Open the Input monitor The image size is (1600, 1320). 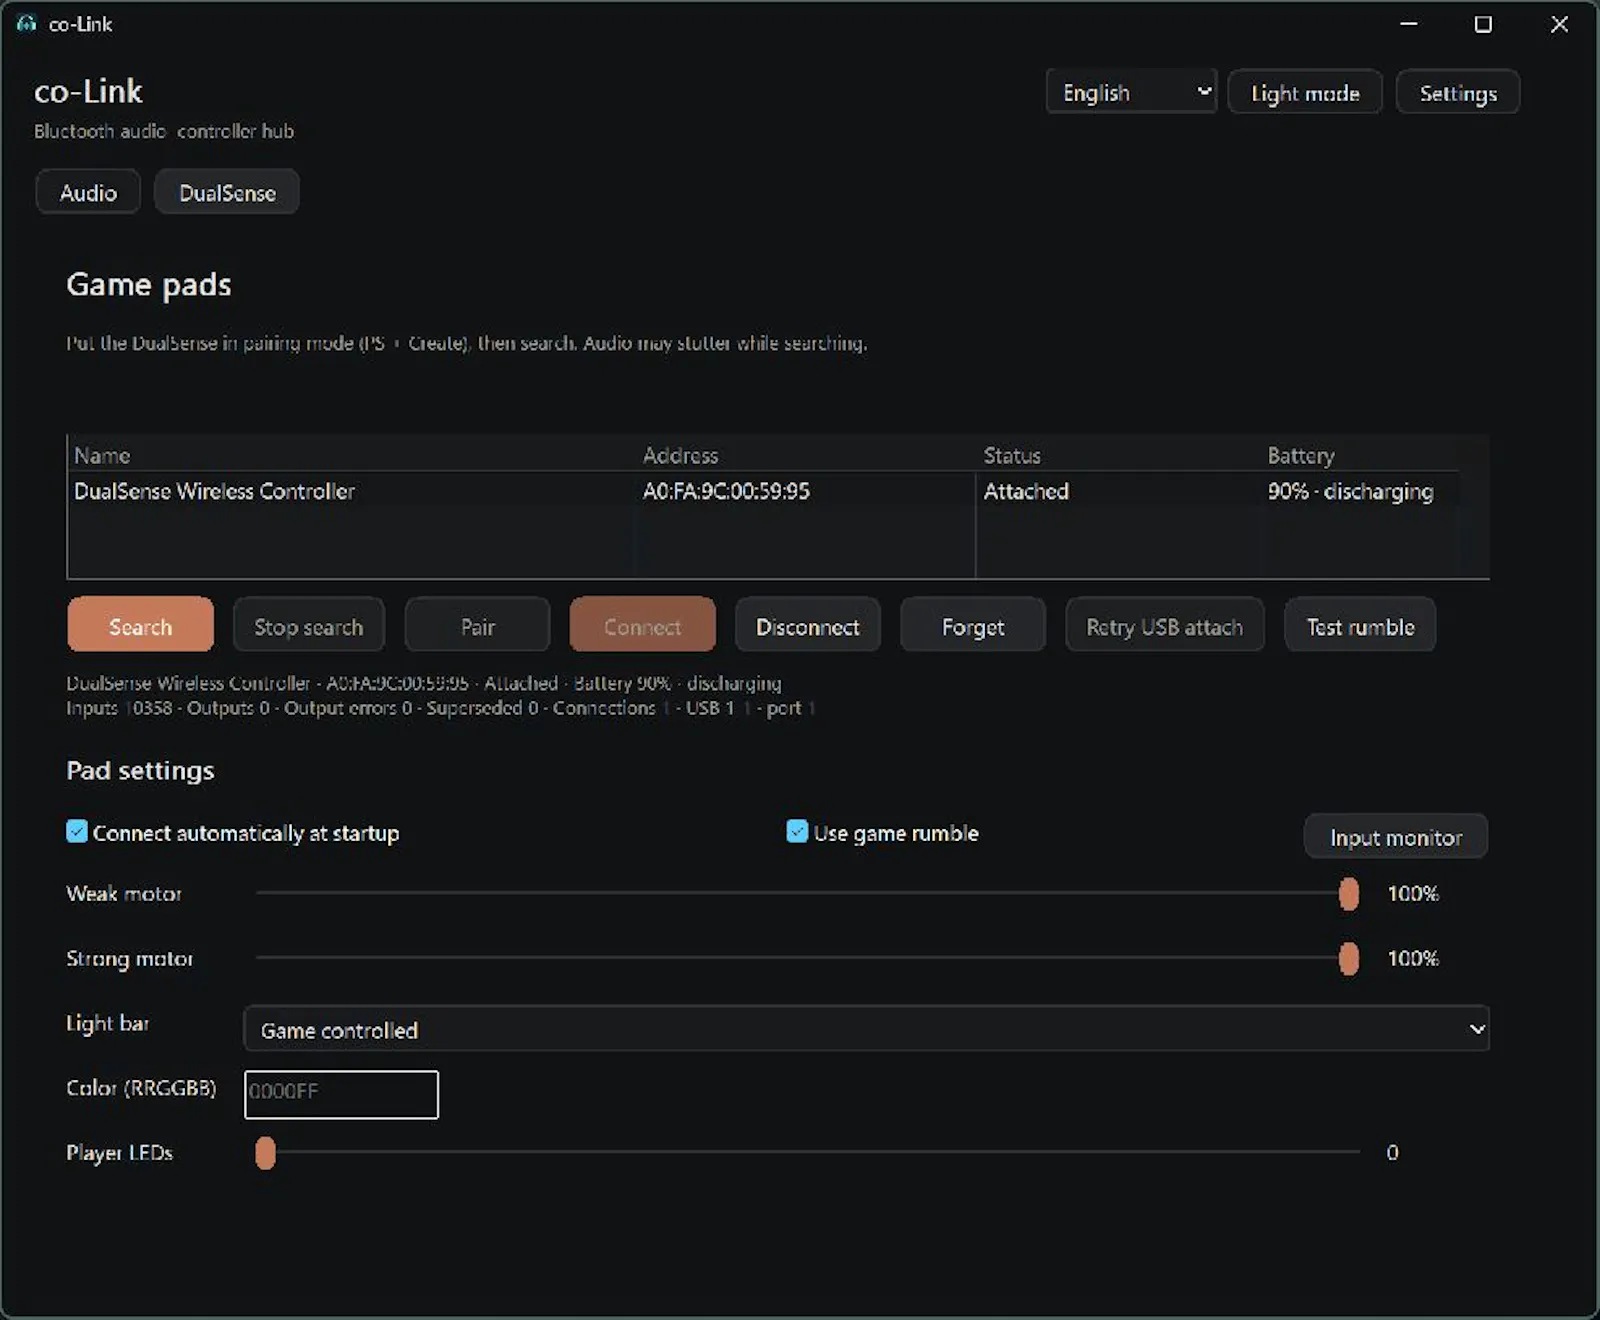coord(1395,836)
